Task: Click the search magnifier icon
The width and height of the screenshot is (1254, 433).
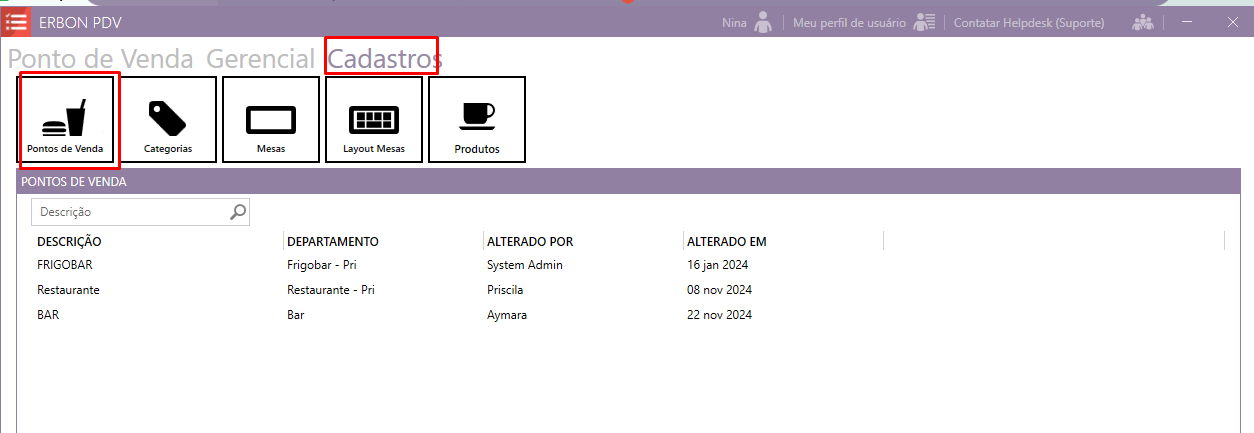Action: pyautogui.click(x=238, y=212)
